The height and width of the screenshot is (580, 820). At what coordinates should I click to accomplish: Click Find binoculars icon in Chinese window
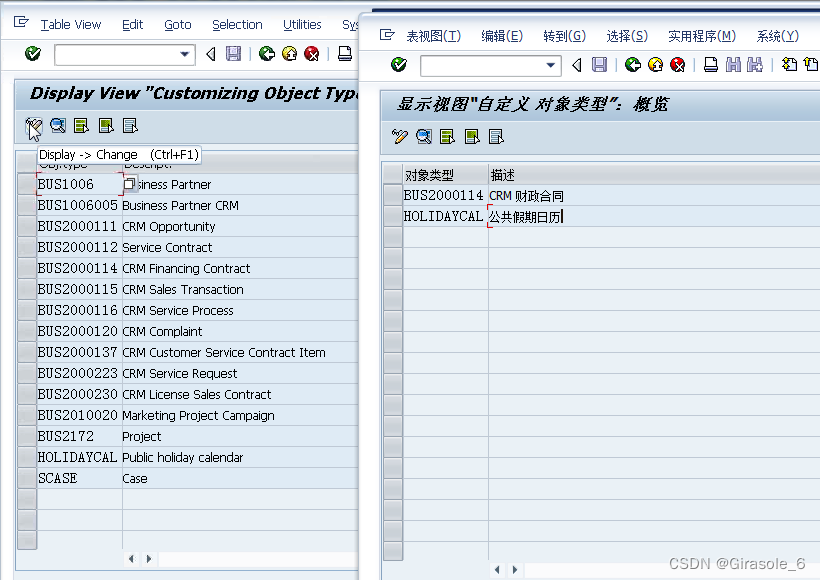point(734,64)
